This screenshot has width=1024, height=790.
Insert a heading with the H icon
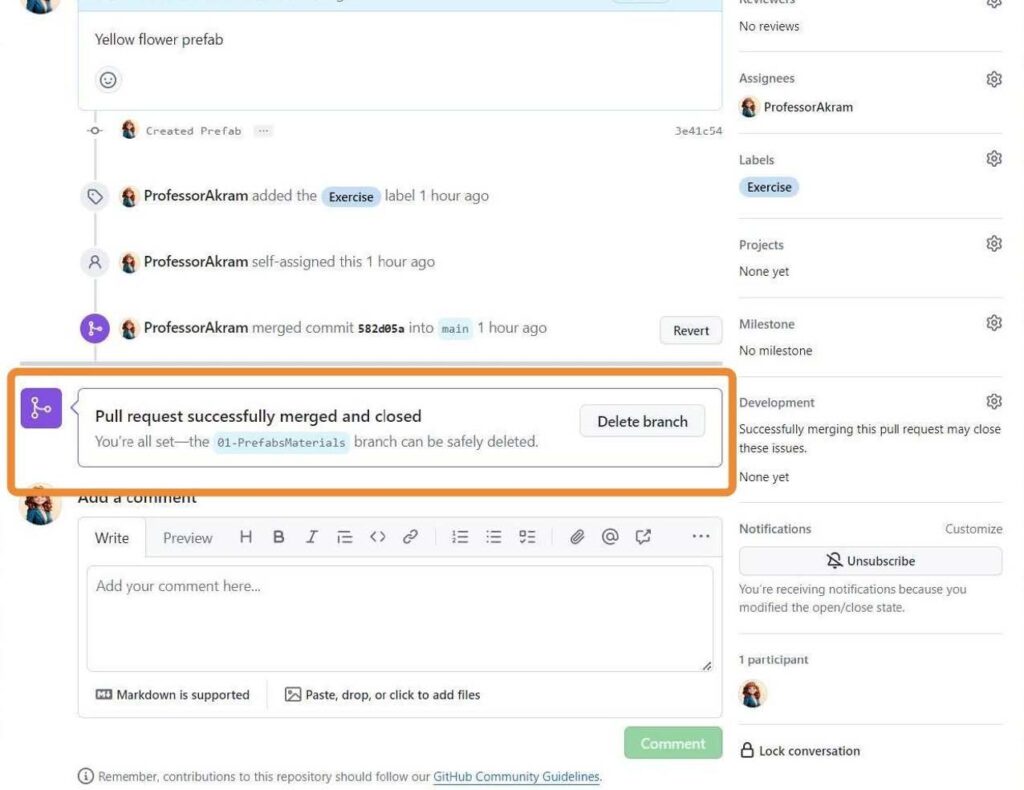[246, 537]
